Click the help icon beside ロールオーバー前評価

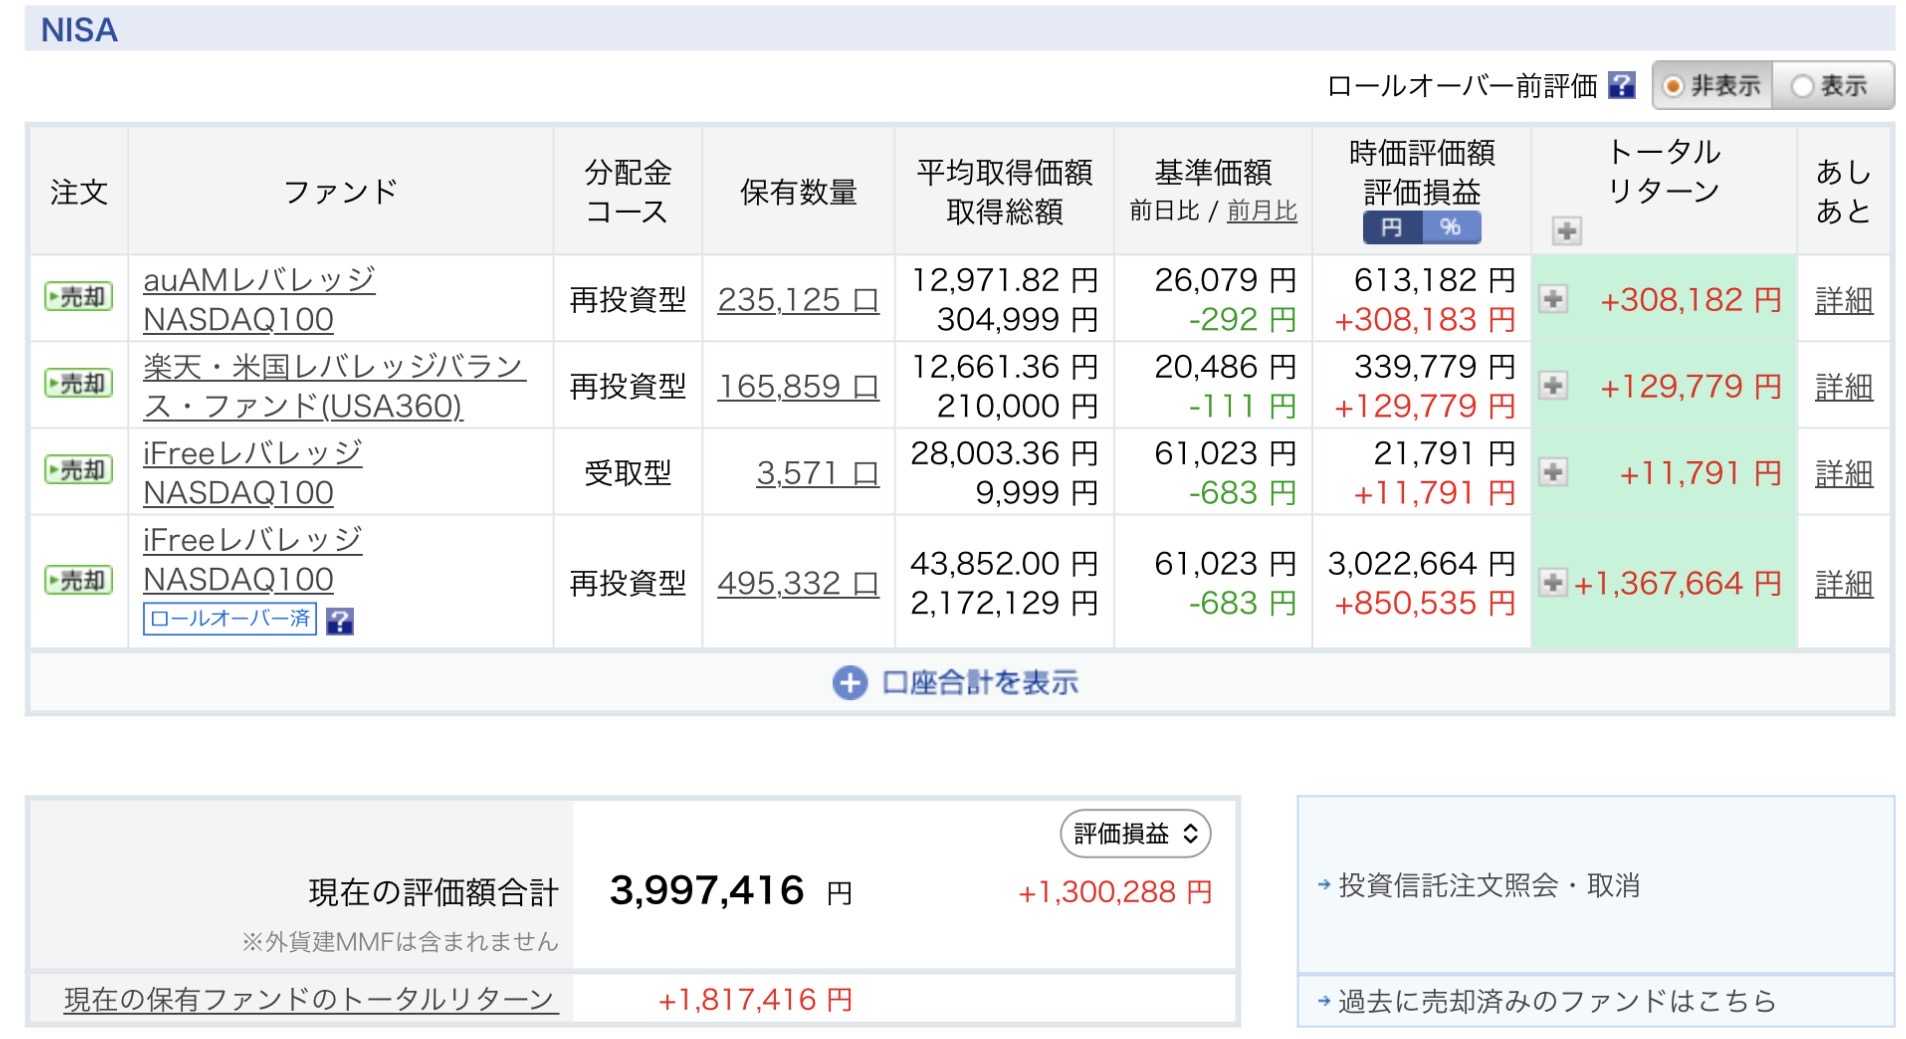pyautogui.click(x=1620, y=86)
